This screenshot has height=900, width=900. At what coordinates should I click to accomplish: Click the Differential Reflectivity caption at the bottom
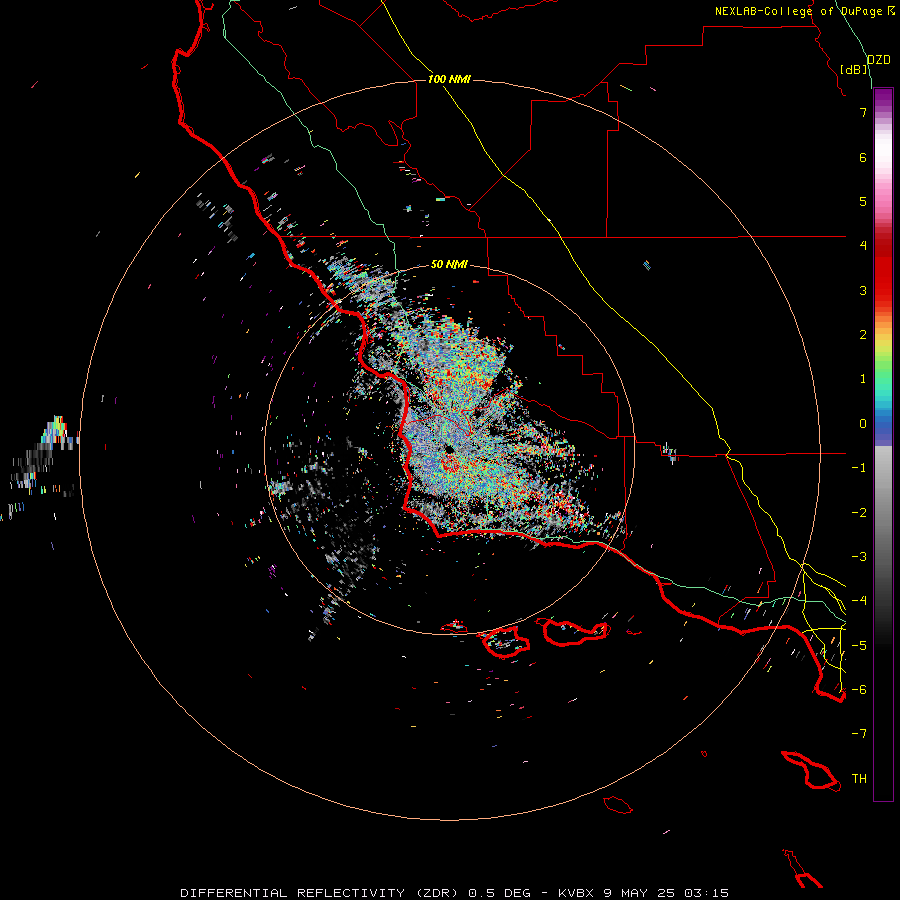coord(454,893)
